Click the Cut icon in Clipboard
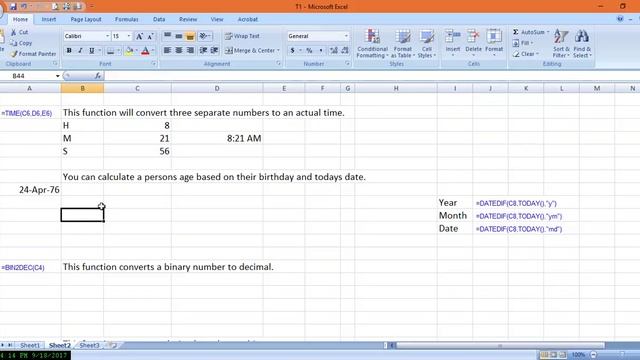The height and width of the screenshot is (360, 640). pyautogui.click(x=14, y=32)
